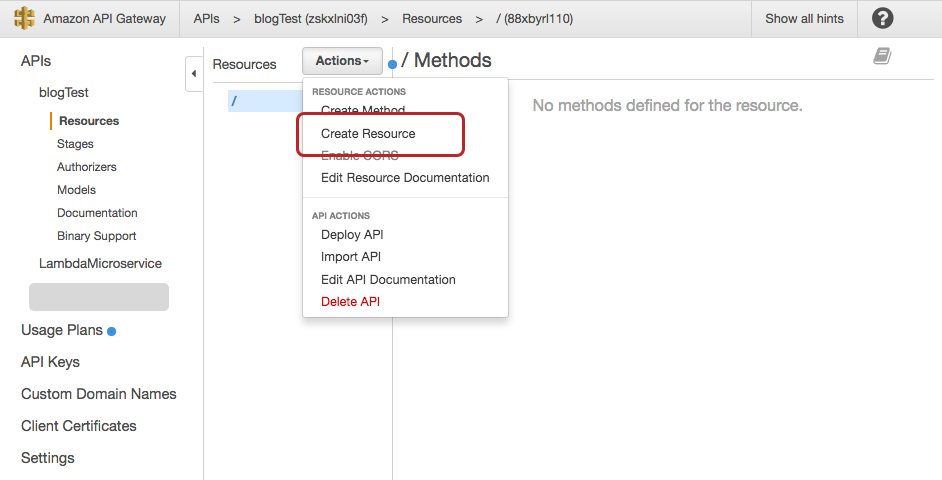Image resolution: width=942 pixels, height=480 pixels.
Task: Open the documentation book icon
Action: click(x=882, y=56)
